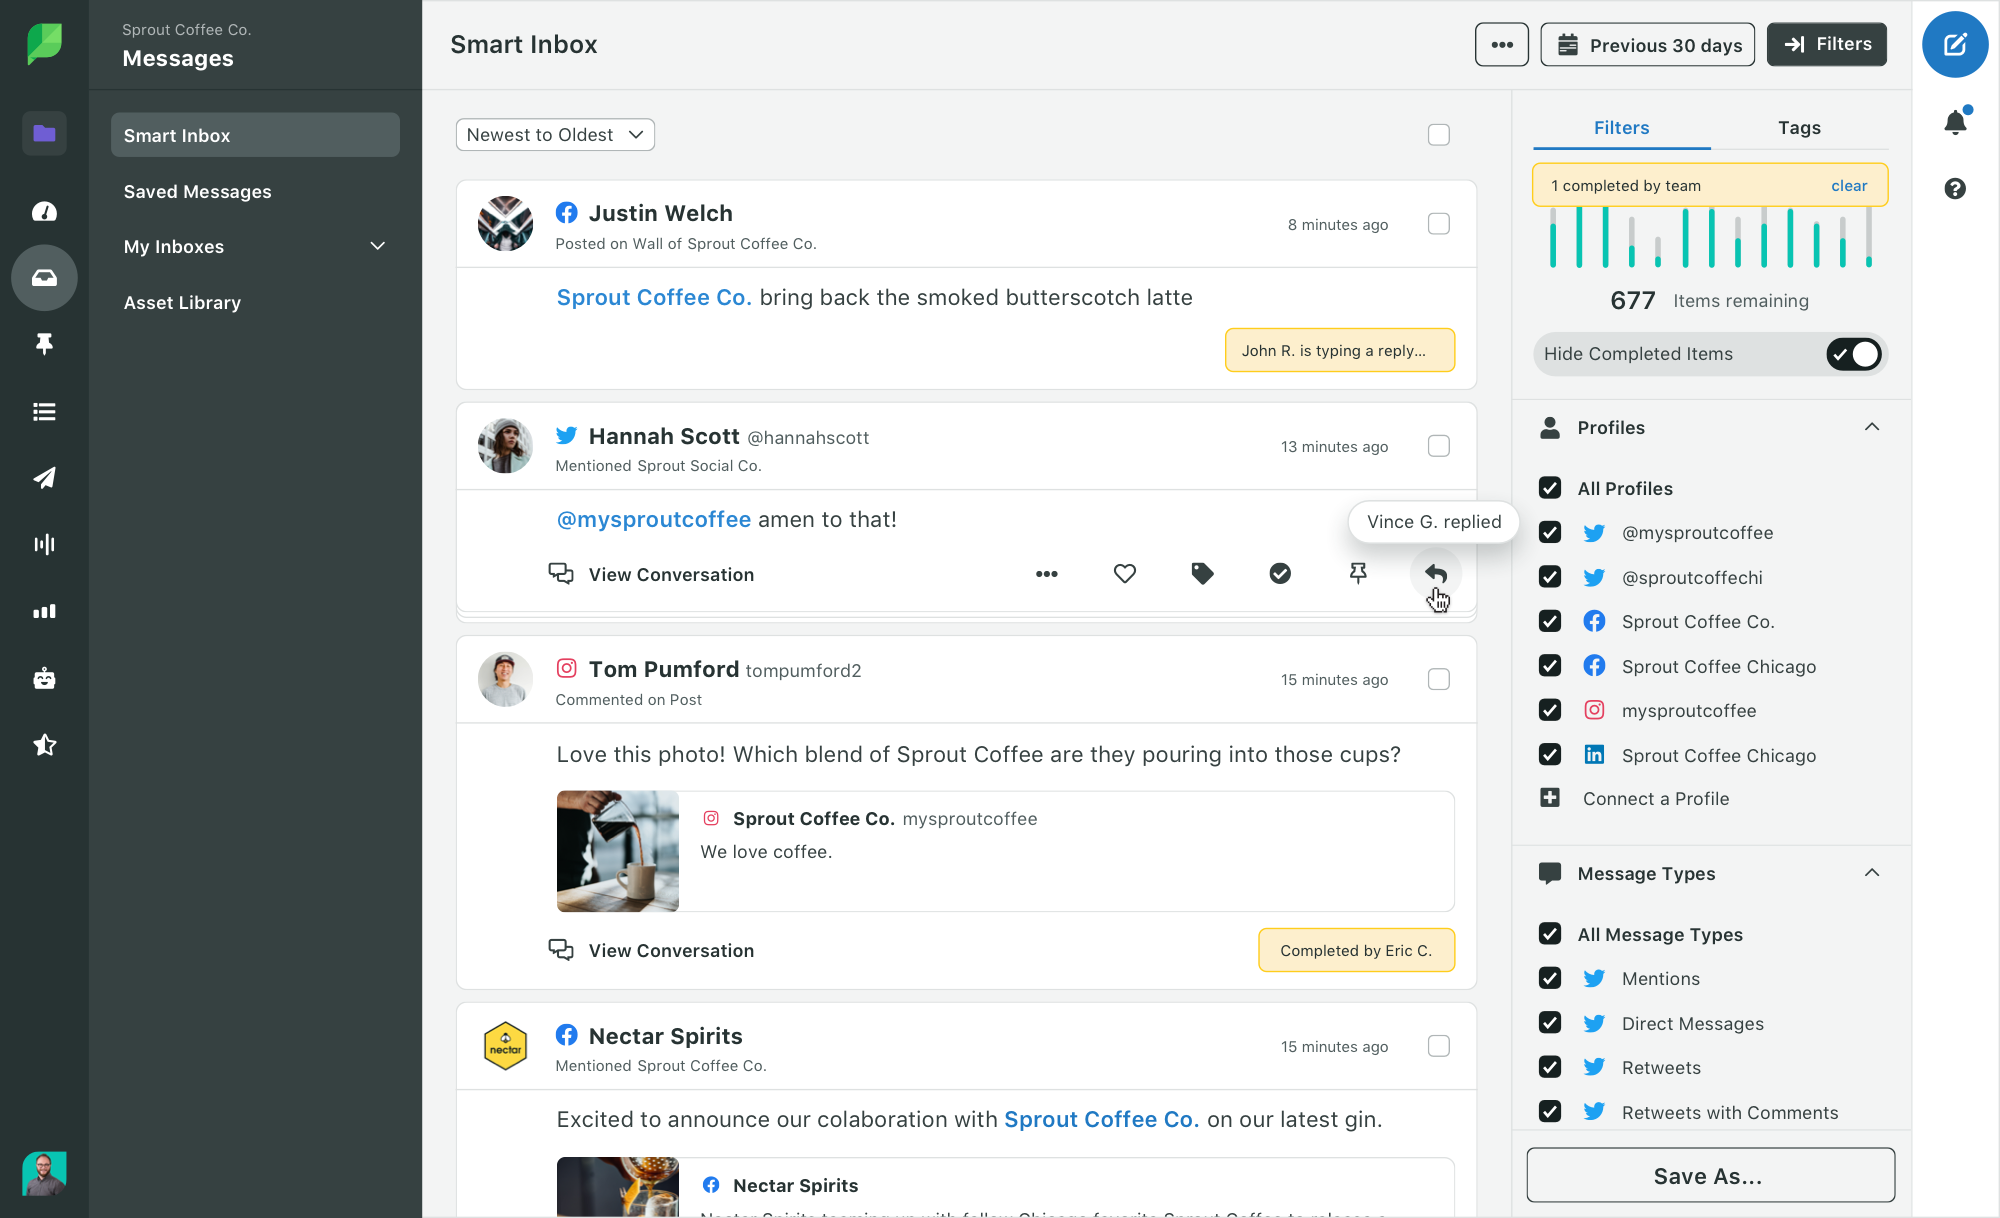This screenshot has height=1218, width=2000.
Task: Collapse the Message Types filter section
Action: click(x=1876, y=872)
